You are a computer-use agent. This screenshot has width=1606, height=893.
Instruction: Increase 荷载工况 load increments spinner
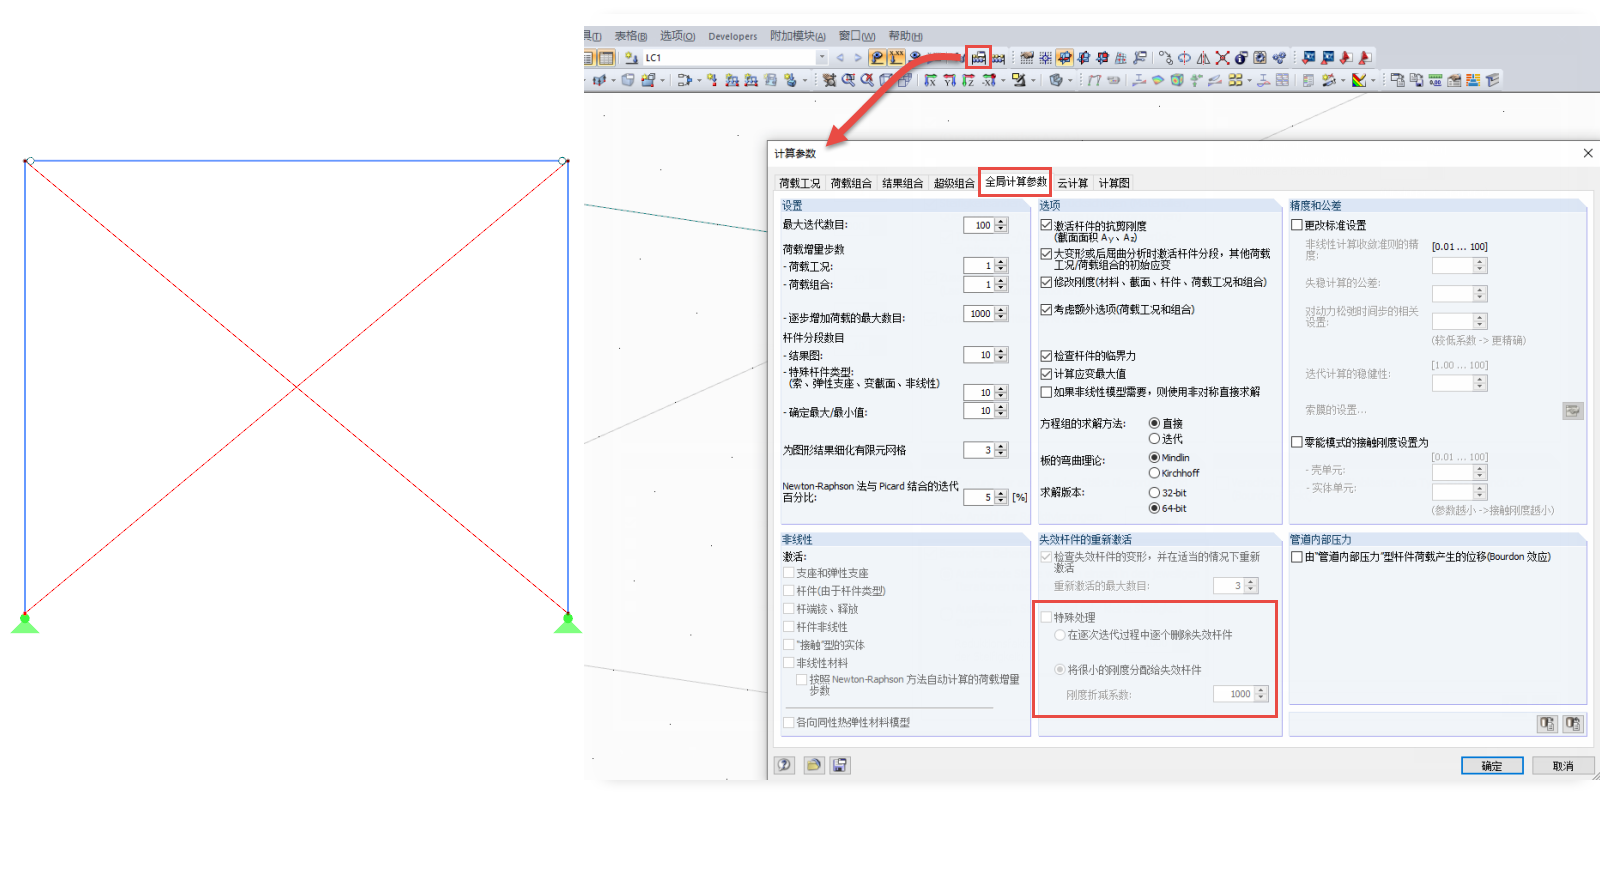click(x=1001, y=262)
